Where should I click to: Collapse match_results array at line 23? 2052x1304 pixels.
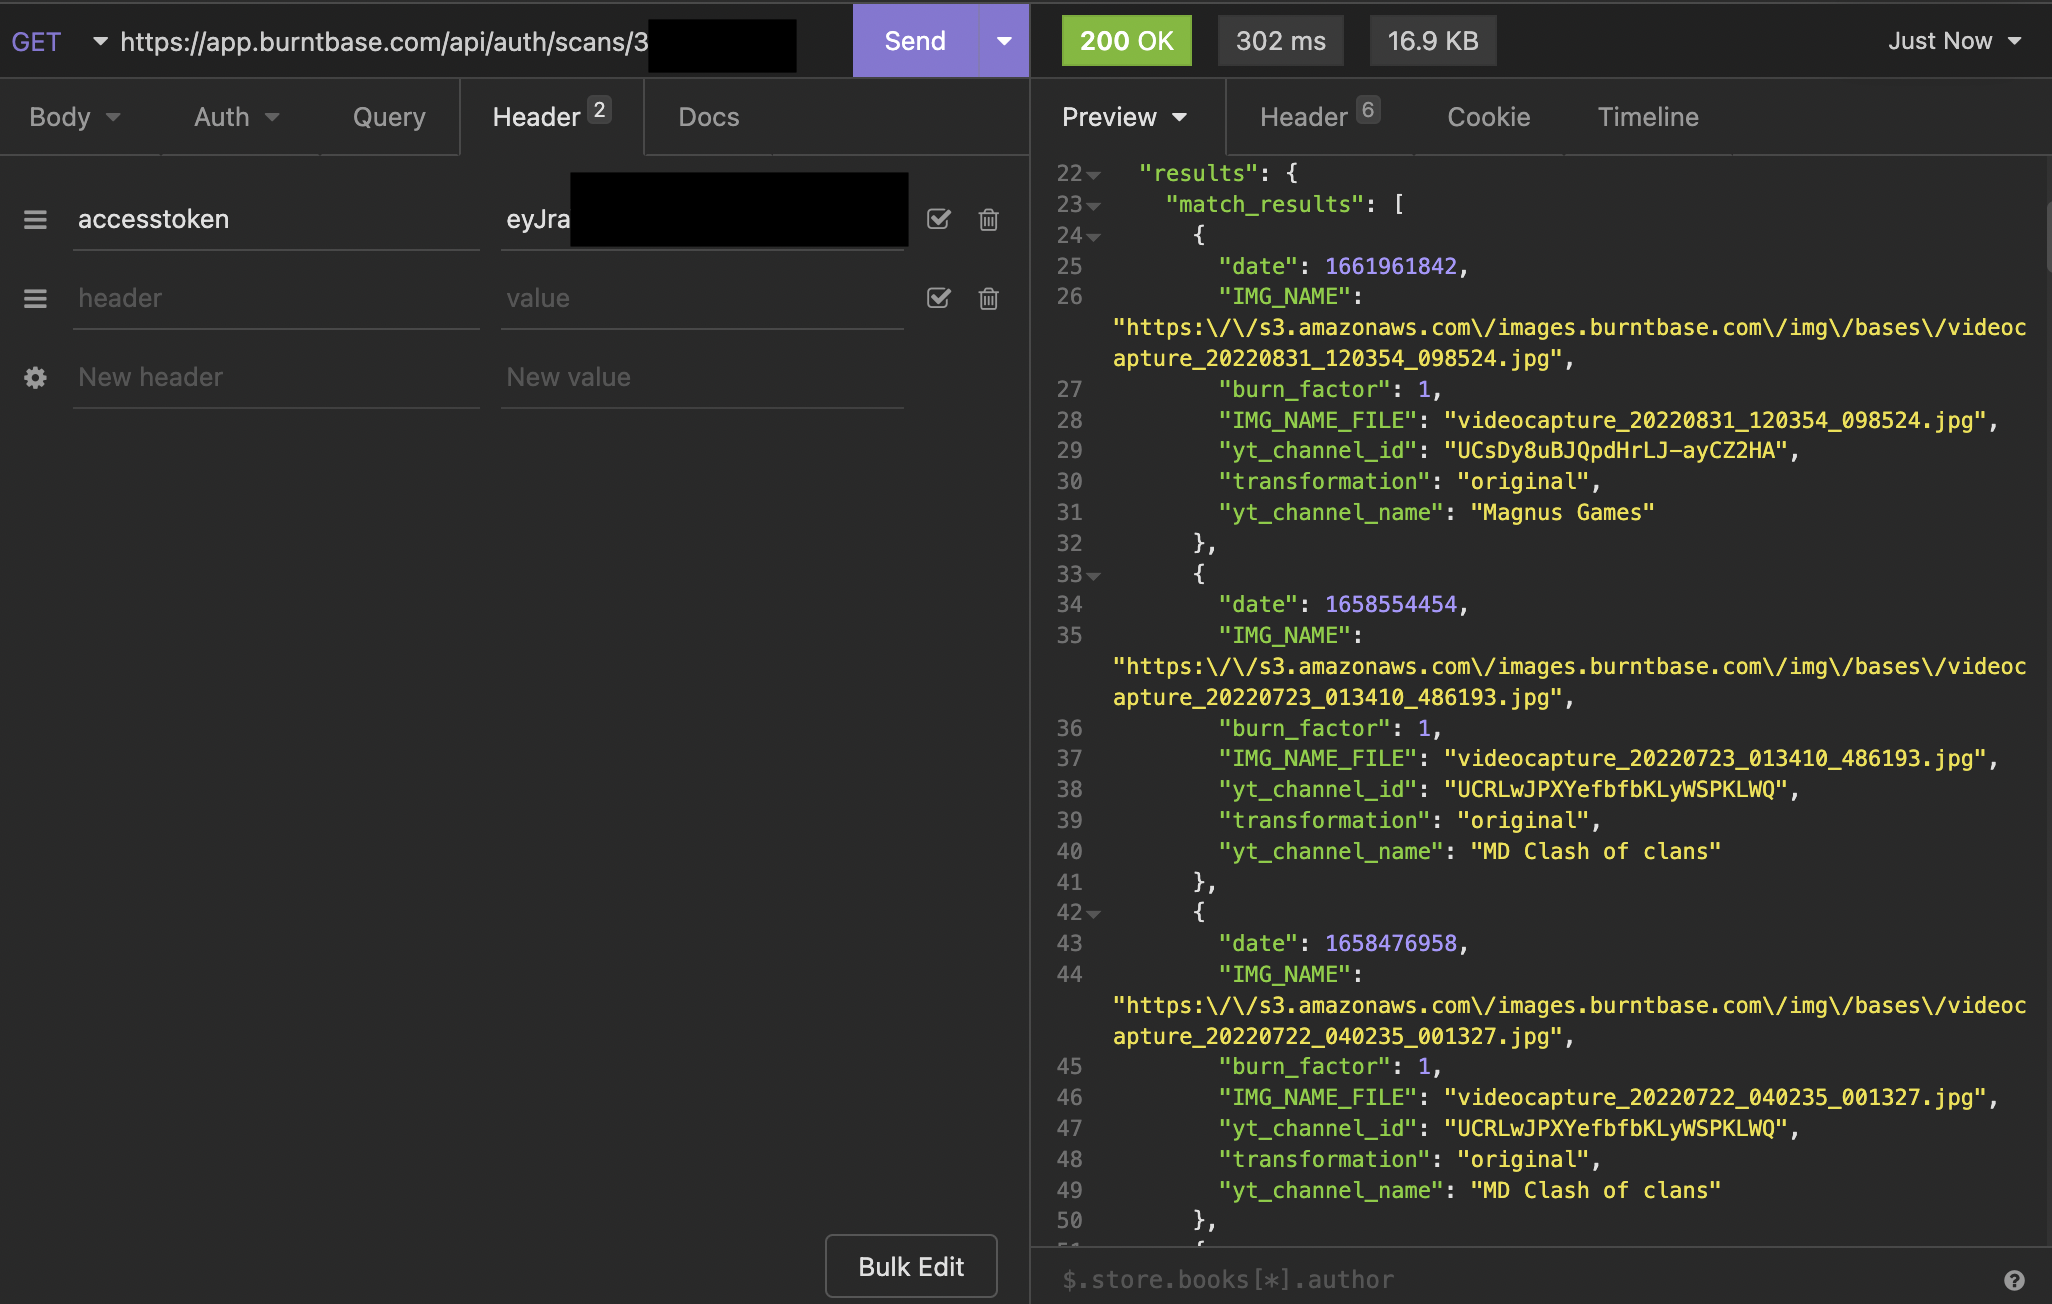point(1094,206)
